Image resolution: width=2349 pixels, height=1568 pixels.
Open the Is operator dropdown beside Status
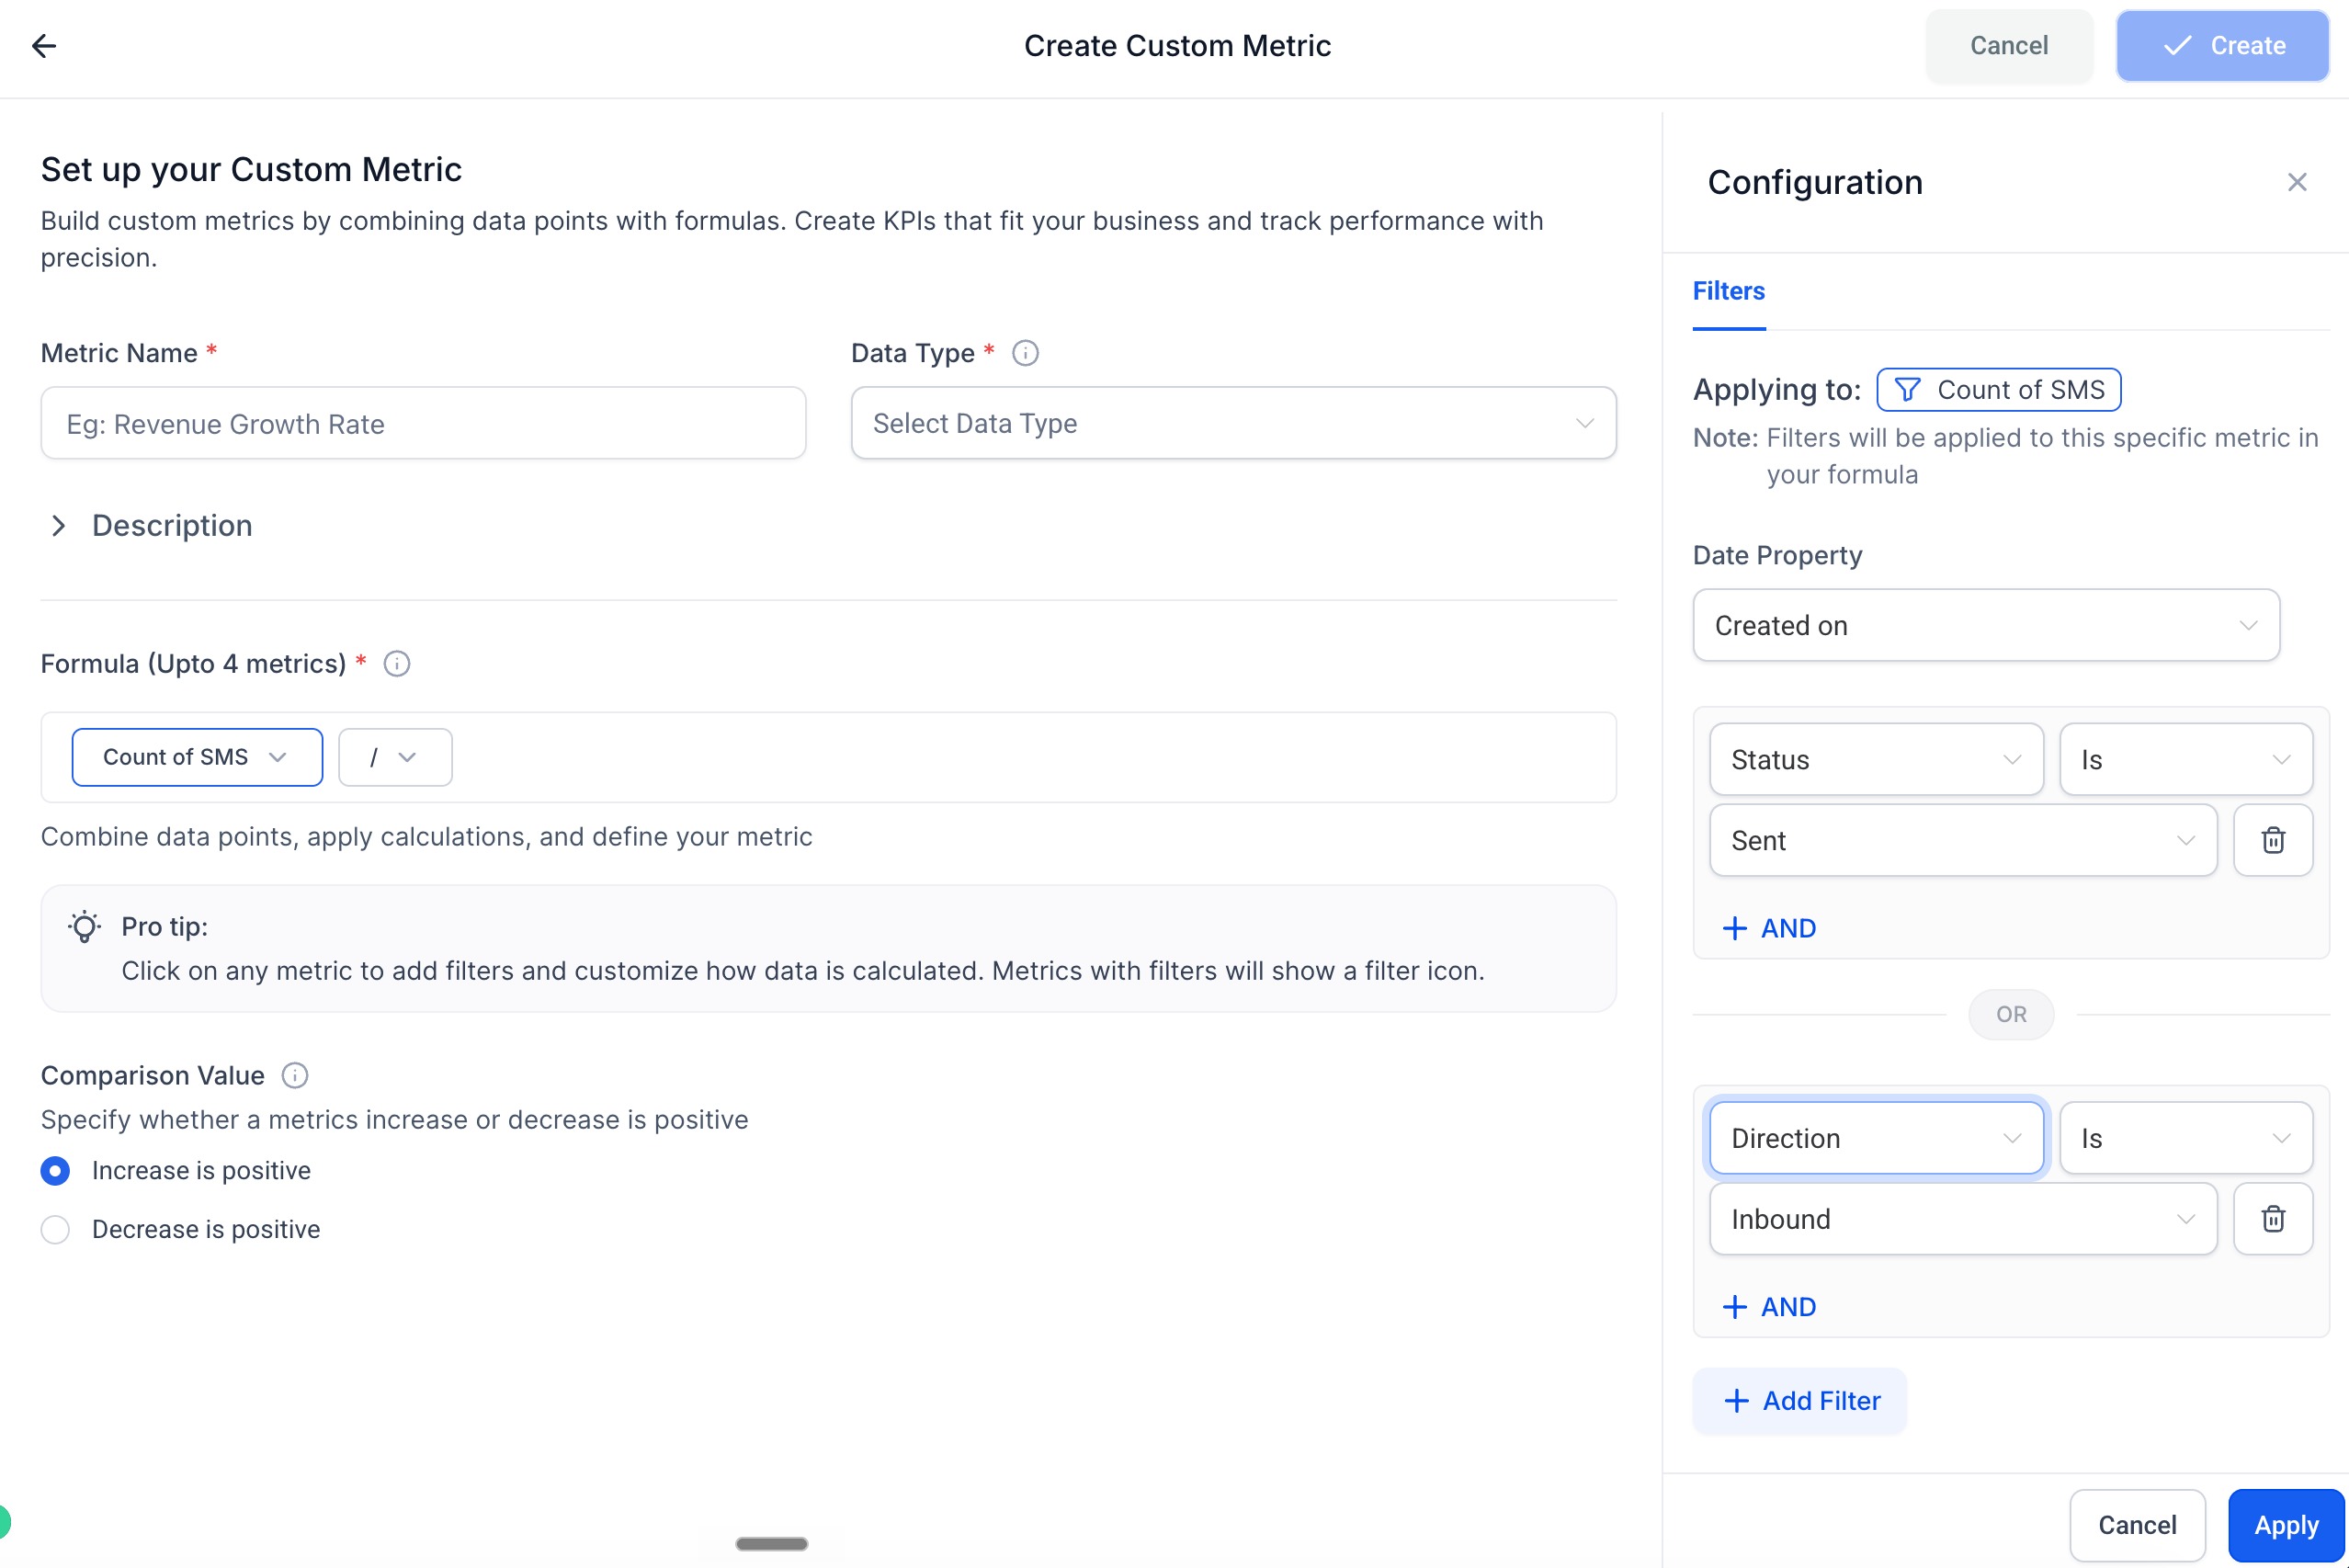2186,760
